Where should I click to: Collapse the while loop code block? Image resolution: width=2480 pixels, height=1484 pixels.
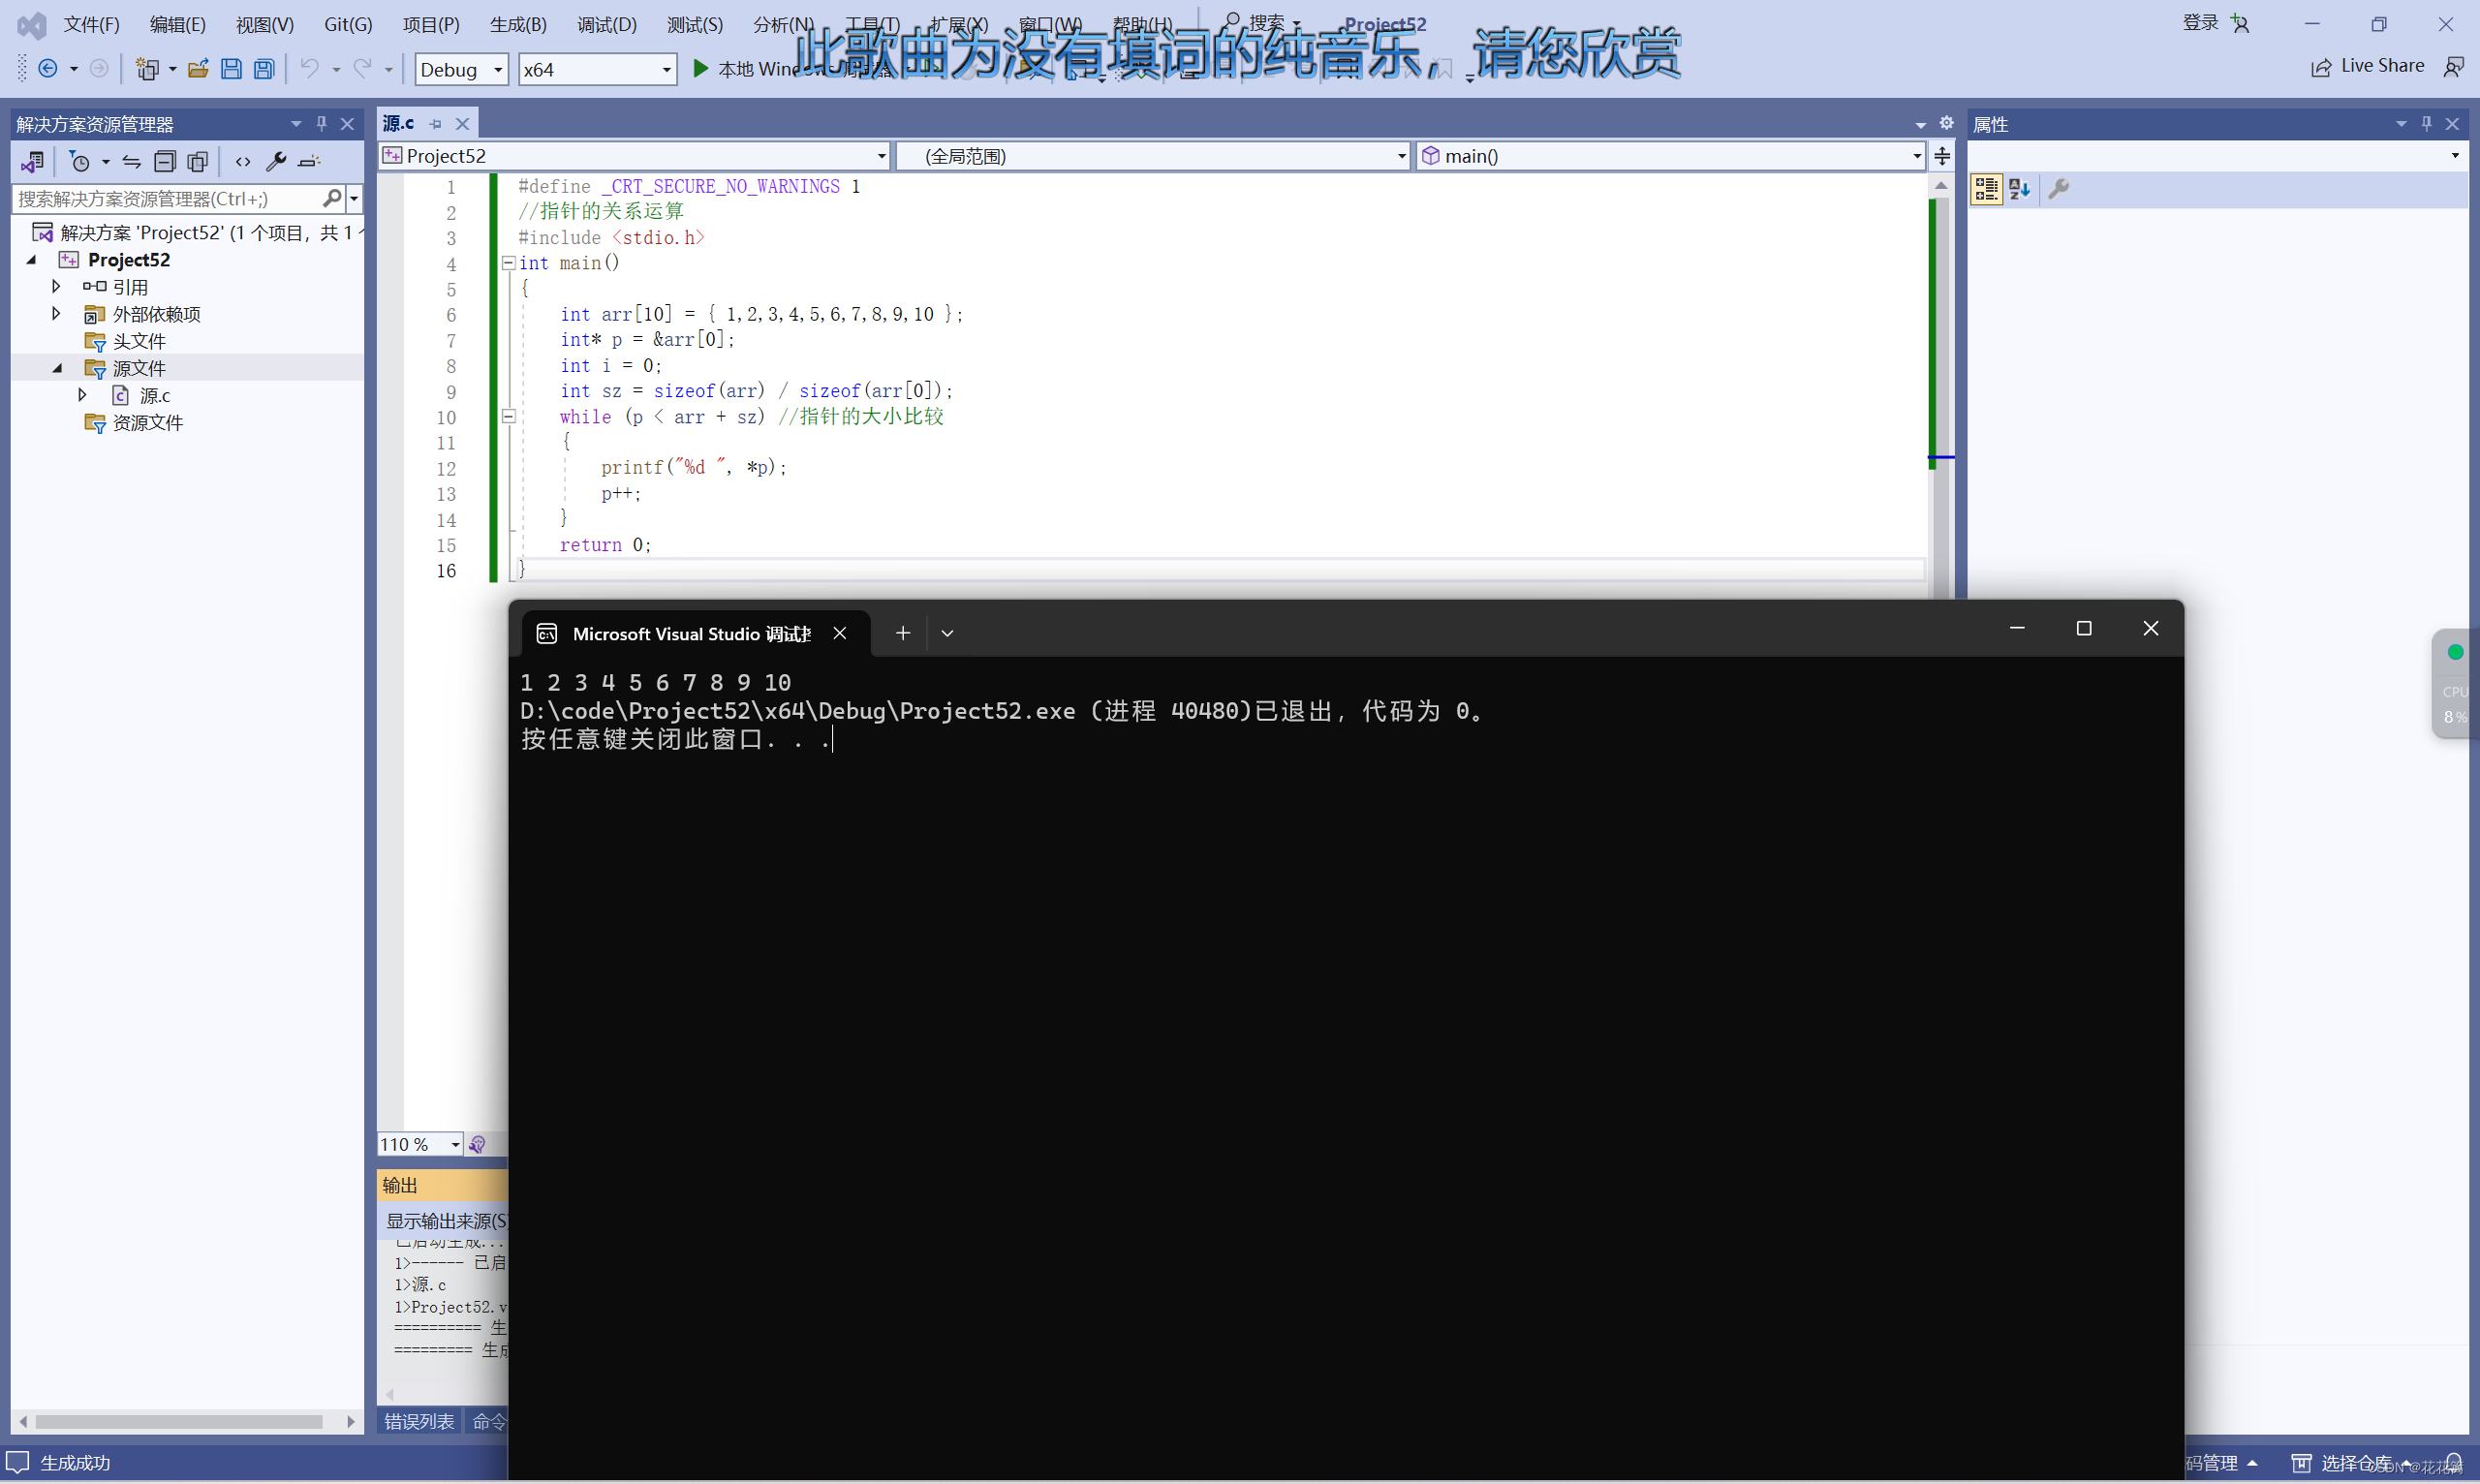click(509, 416)
